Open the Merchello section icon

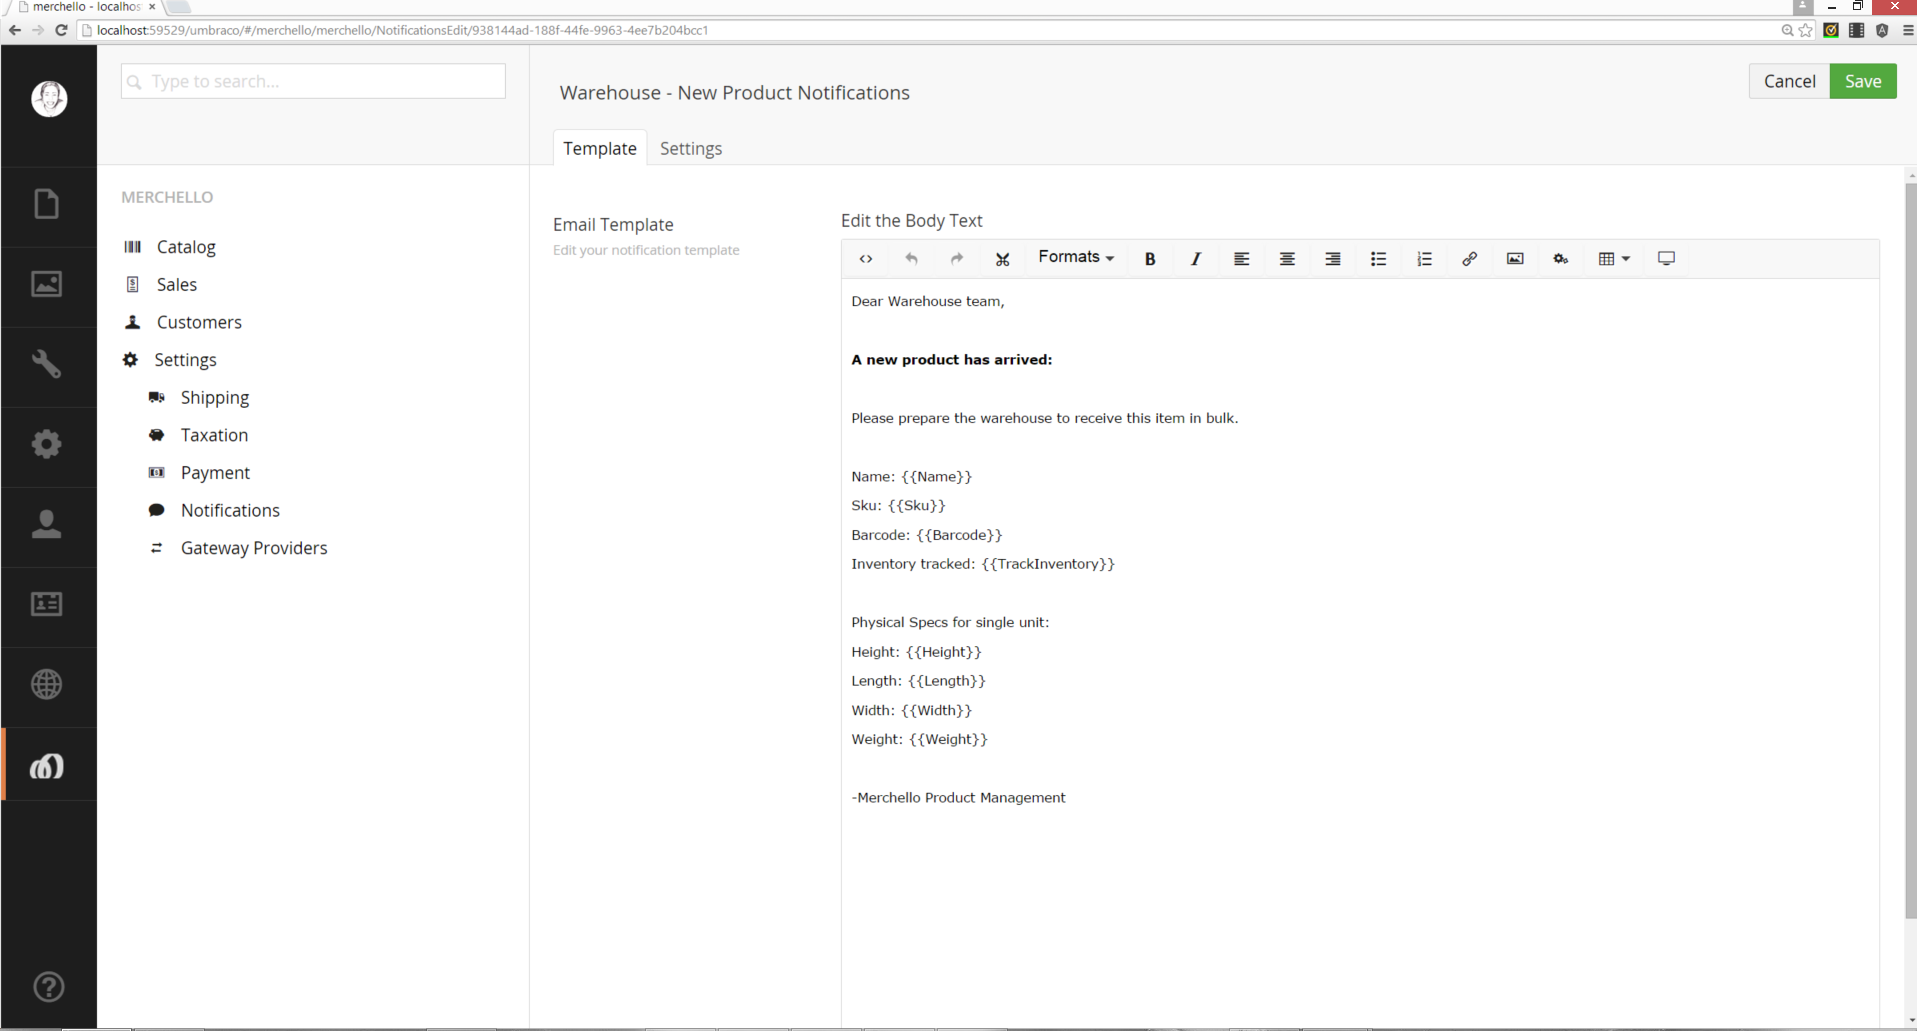pos(47,765)
